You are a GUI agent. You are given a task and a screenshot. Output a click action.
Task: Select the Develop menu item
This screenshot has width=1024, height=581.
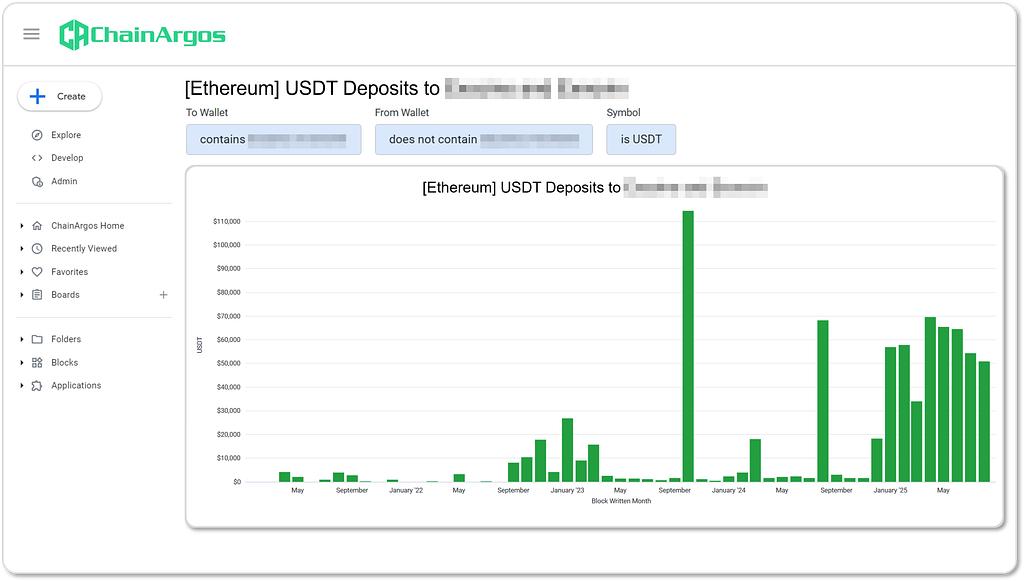click(67, 158)
